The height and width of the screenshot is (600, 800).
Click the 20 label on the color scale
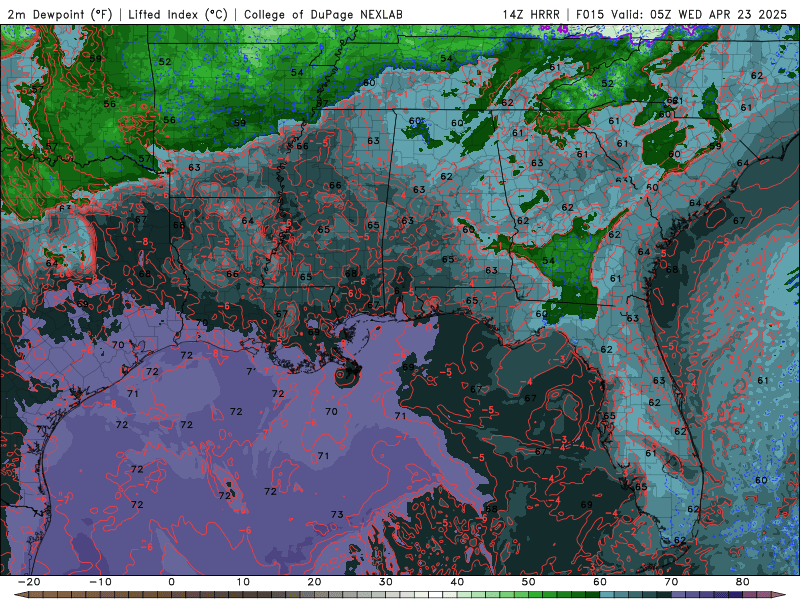tap(314, 582)
